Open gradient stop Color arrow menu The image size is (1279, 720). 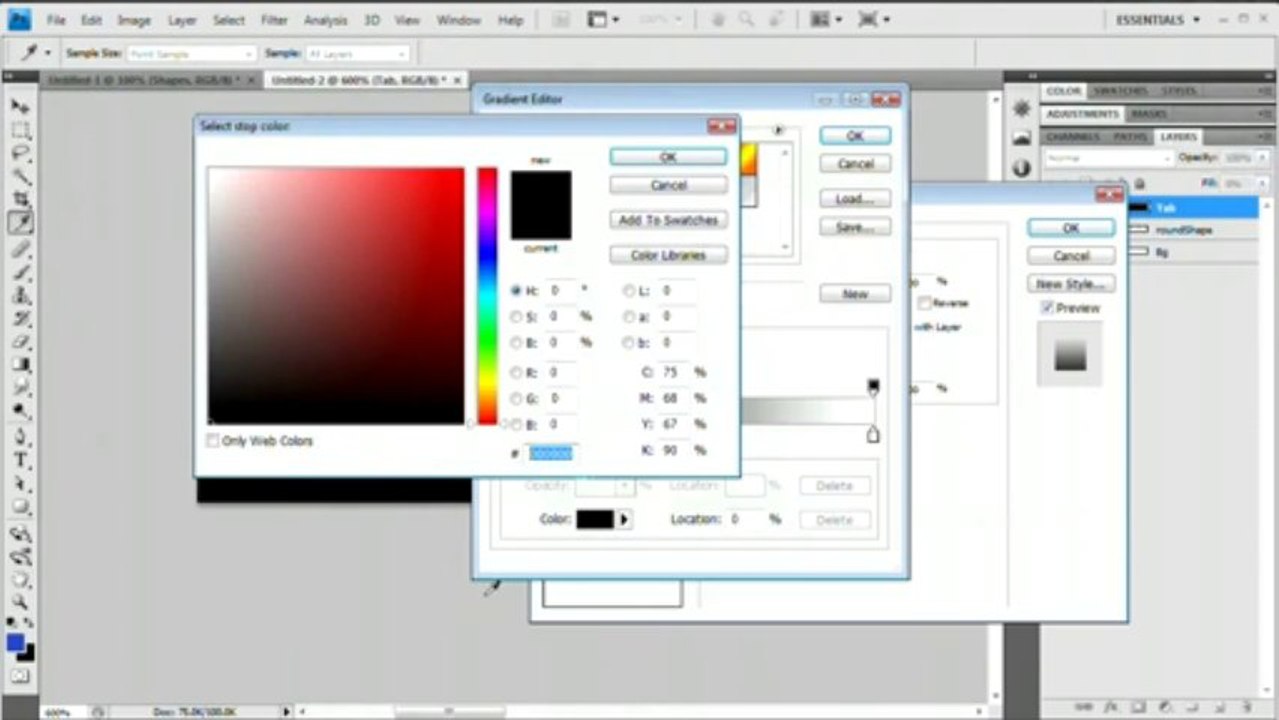[x=625, y=520]
